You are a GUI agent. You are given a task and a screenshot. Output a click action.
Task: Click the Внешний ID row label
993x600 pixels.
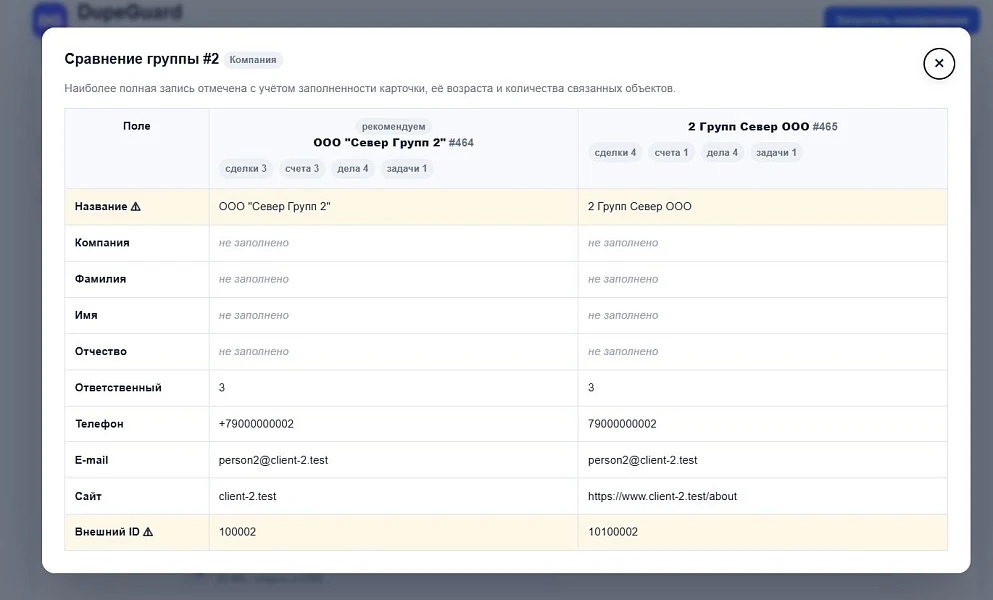[x=107, y=532]
